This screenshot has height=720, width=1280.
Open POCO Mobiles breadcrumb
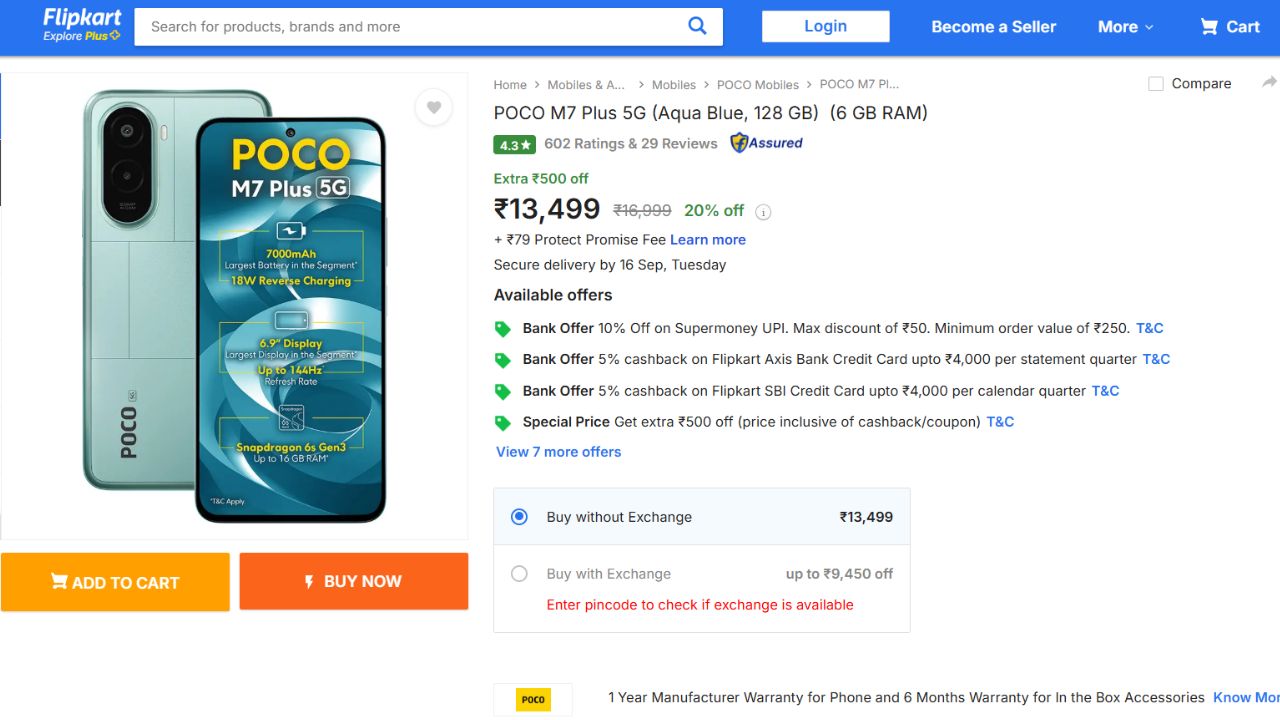758,85
